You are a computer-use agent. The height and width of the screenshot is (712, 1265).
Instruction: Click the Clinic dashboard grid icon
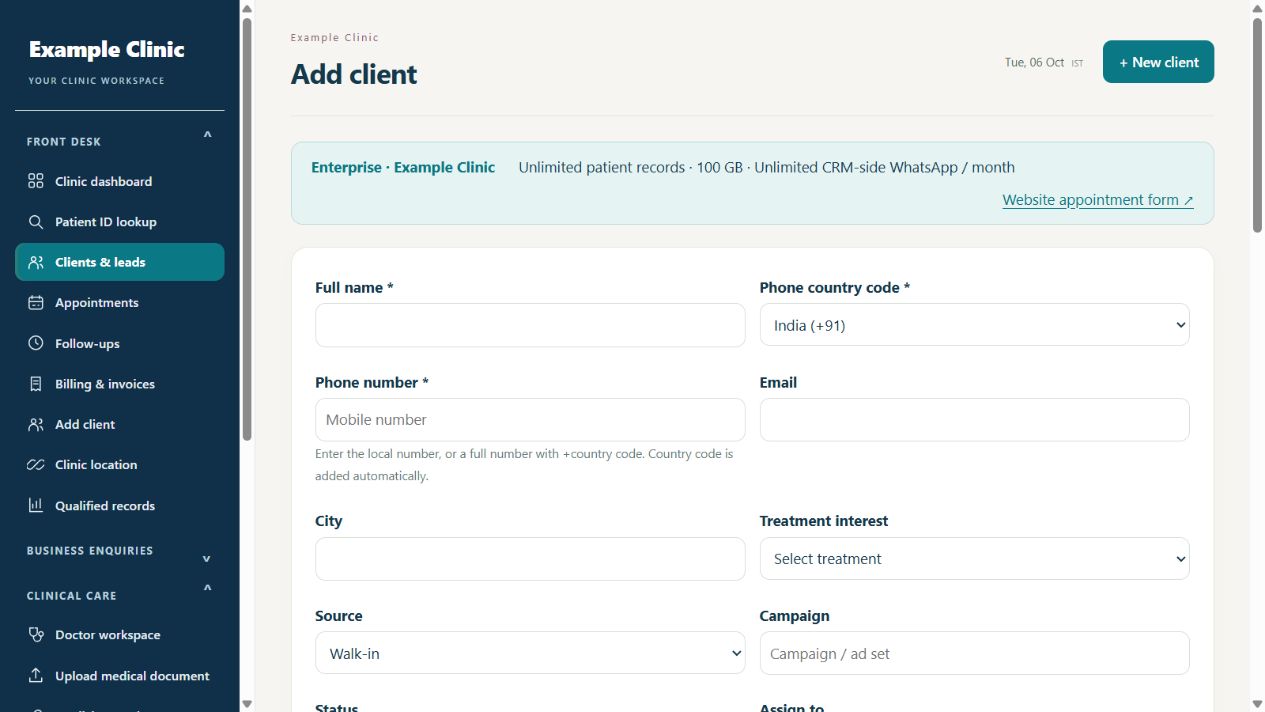point(36,181)
